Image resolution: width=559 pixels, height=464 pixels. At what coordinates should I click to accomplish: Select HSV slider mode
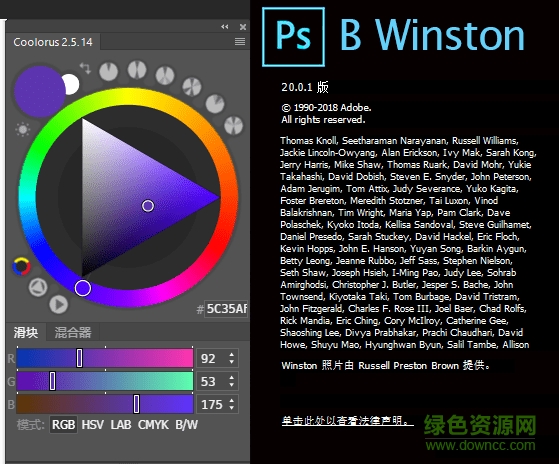click(93, 425)
